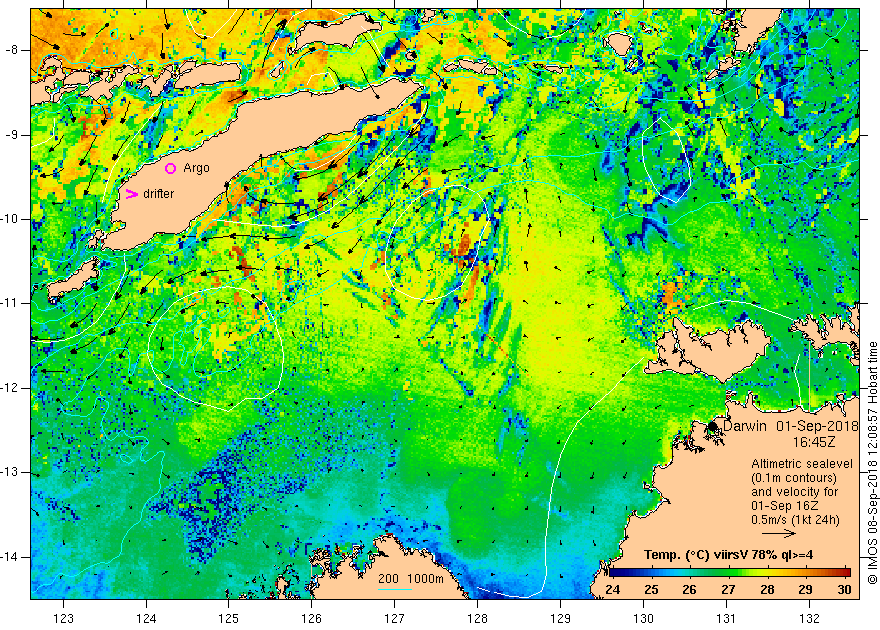Click the color bar label '30'
Screen dimensions: 880x630
click(x=844, y=590)
